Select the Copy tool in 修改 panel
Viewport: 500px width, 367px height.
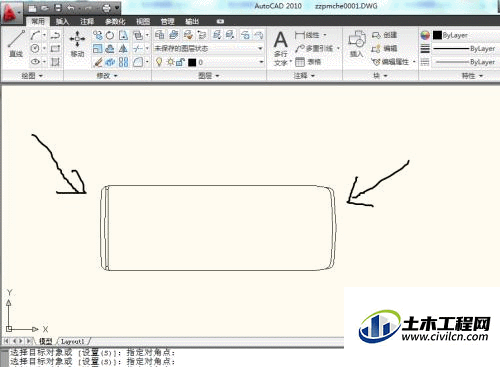point(97,35)
